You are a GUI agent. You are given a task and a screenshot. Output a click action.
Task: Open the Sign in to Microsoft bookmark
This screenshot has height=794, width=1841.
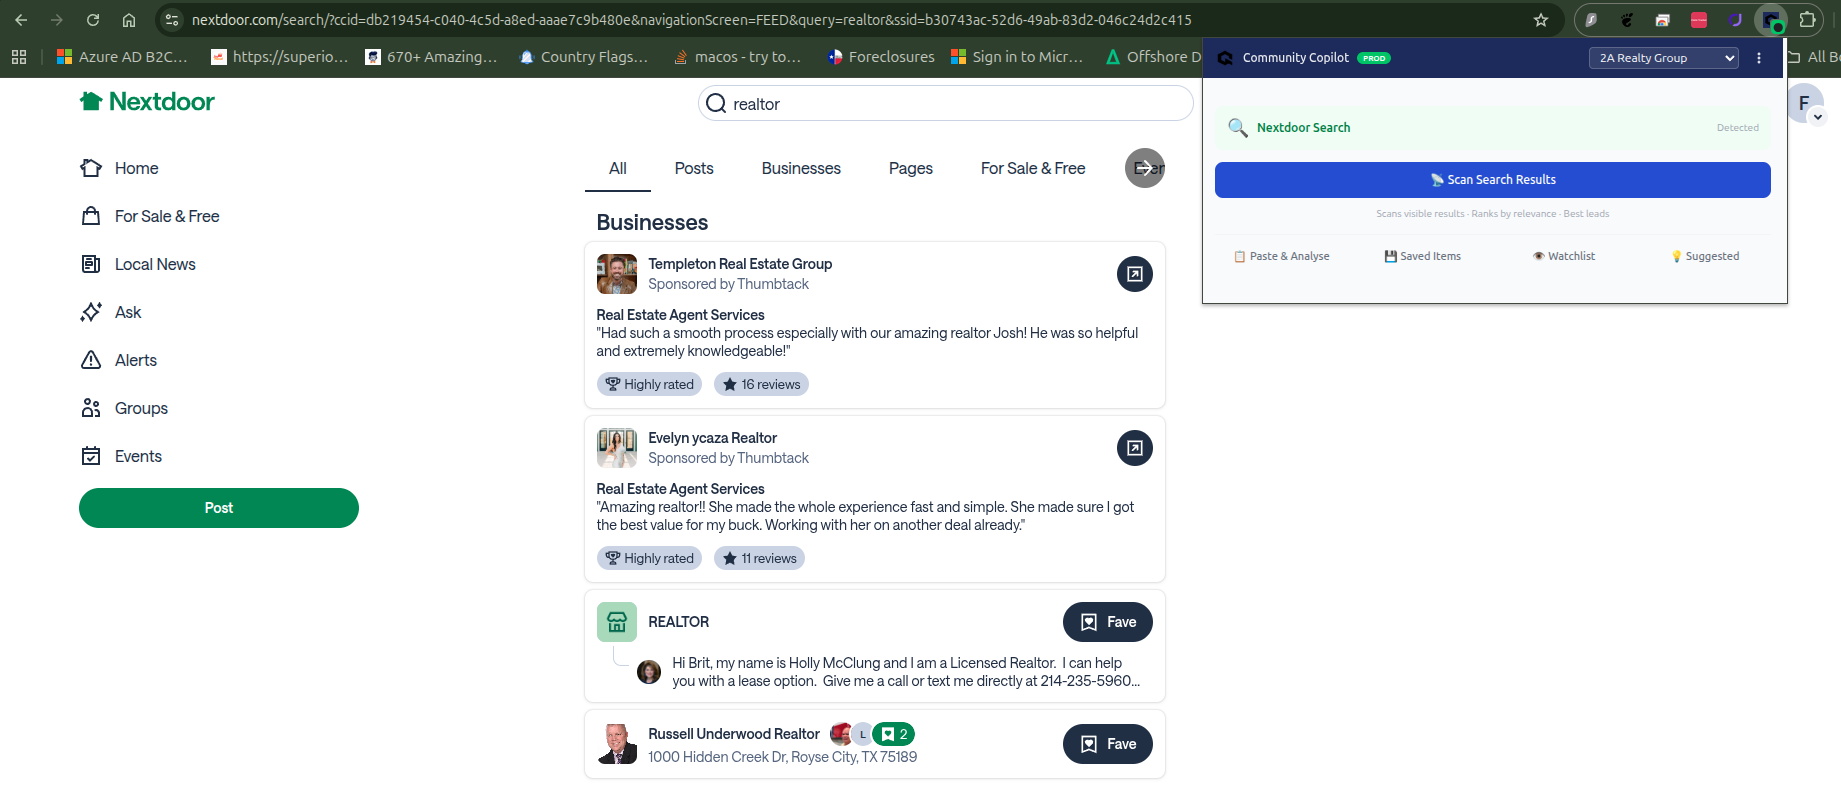coord(1017,57)
